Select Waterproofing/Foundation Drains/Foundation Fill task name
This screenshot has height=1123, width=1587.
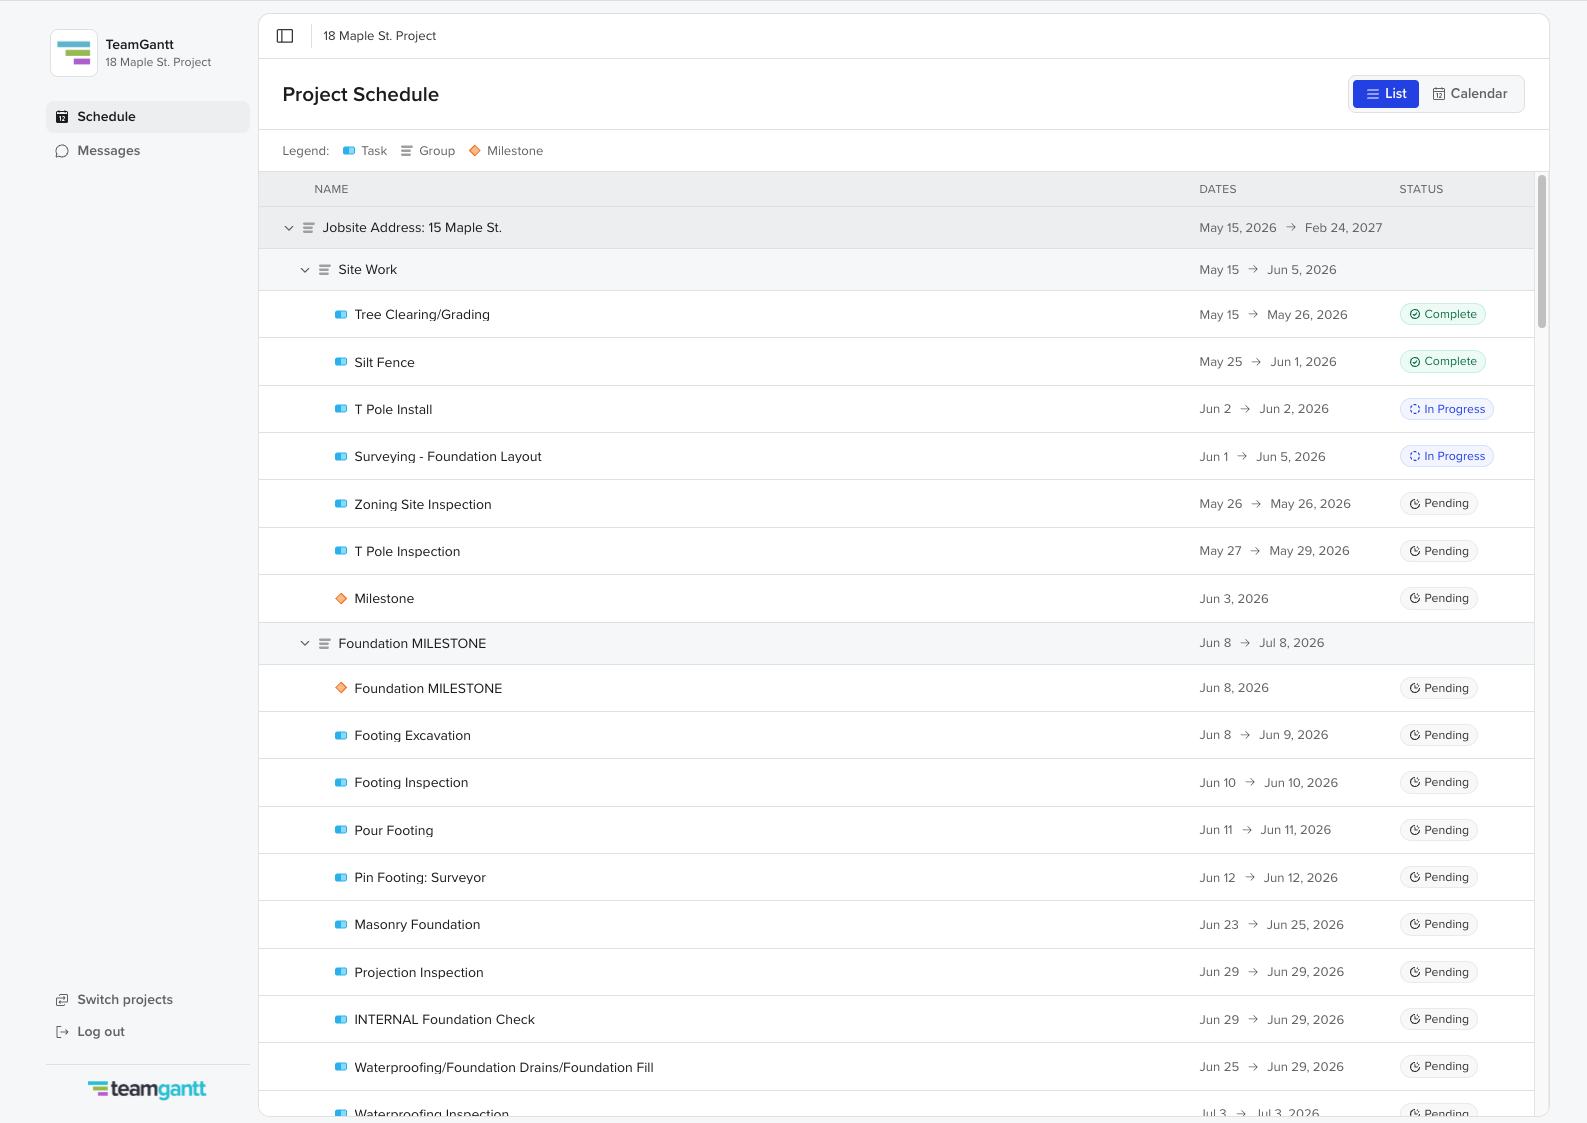pyautogui.click(x=504, y=1068)
